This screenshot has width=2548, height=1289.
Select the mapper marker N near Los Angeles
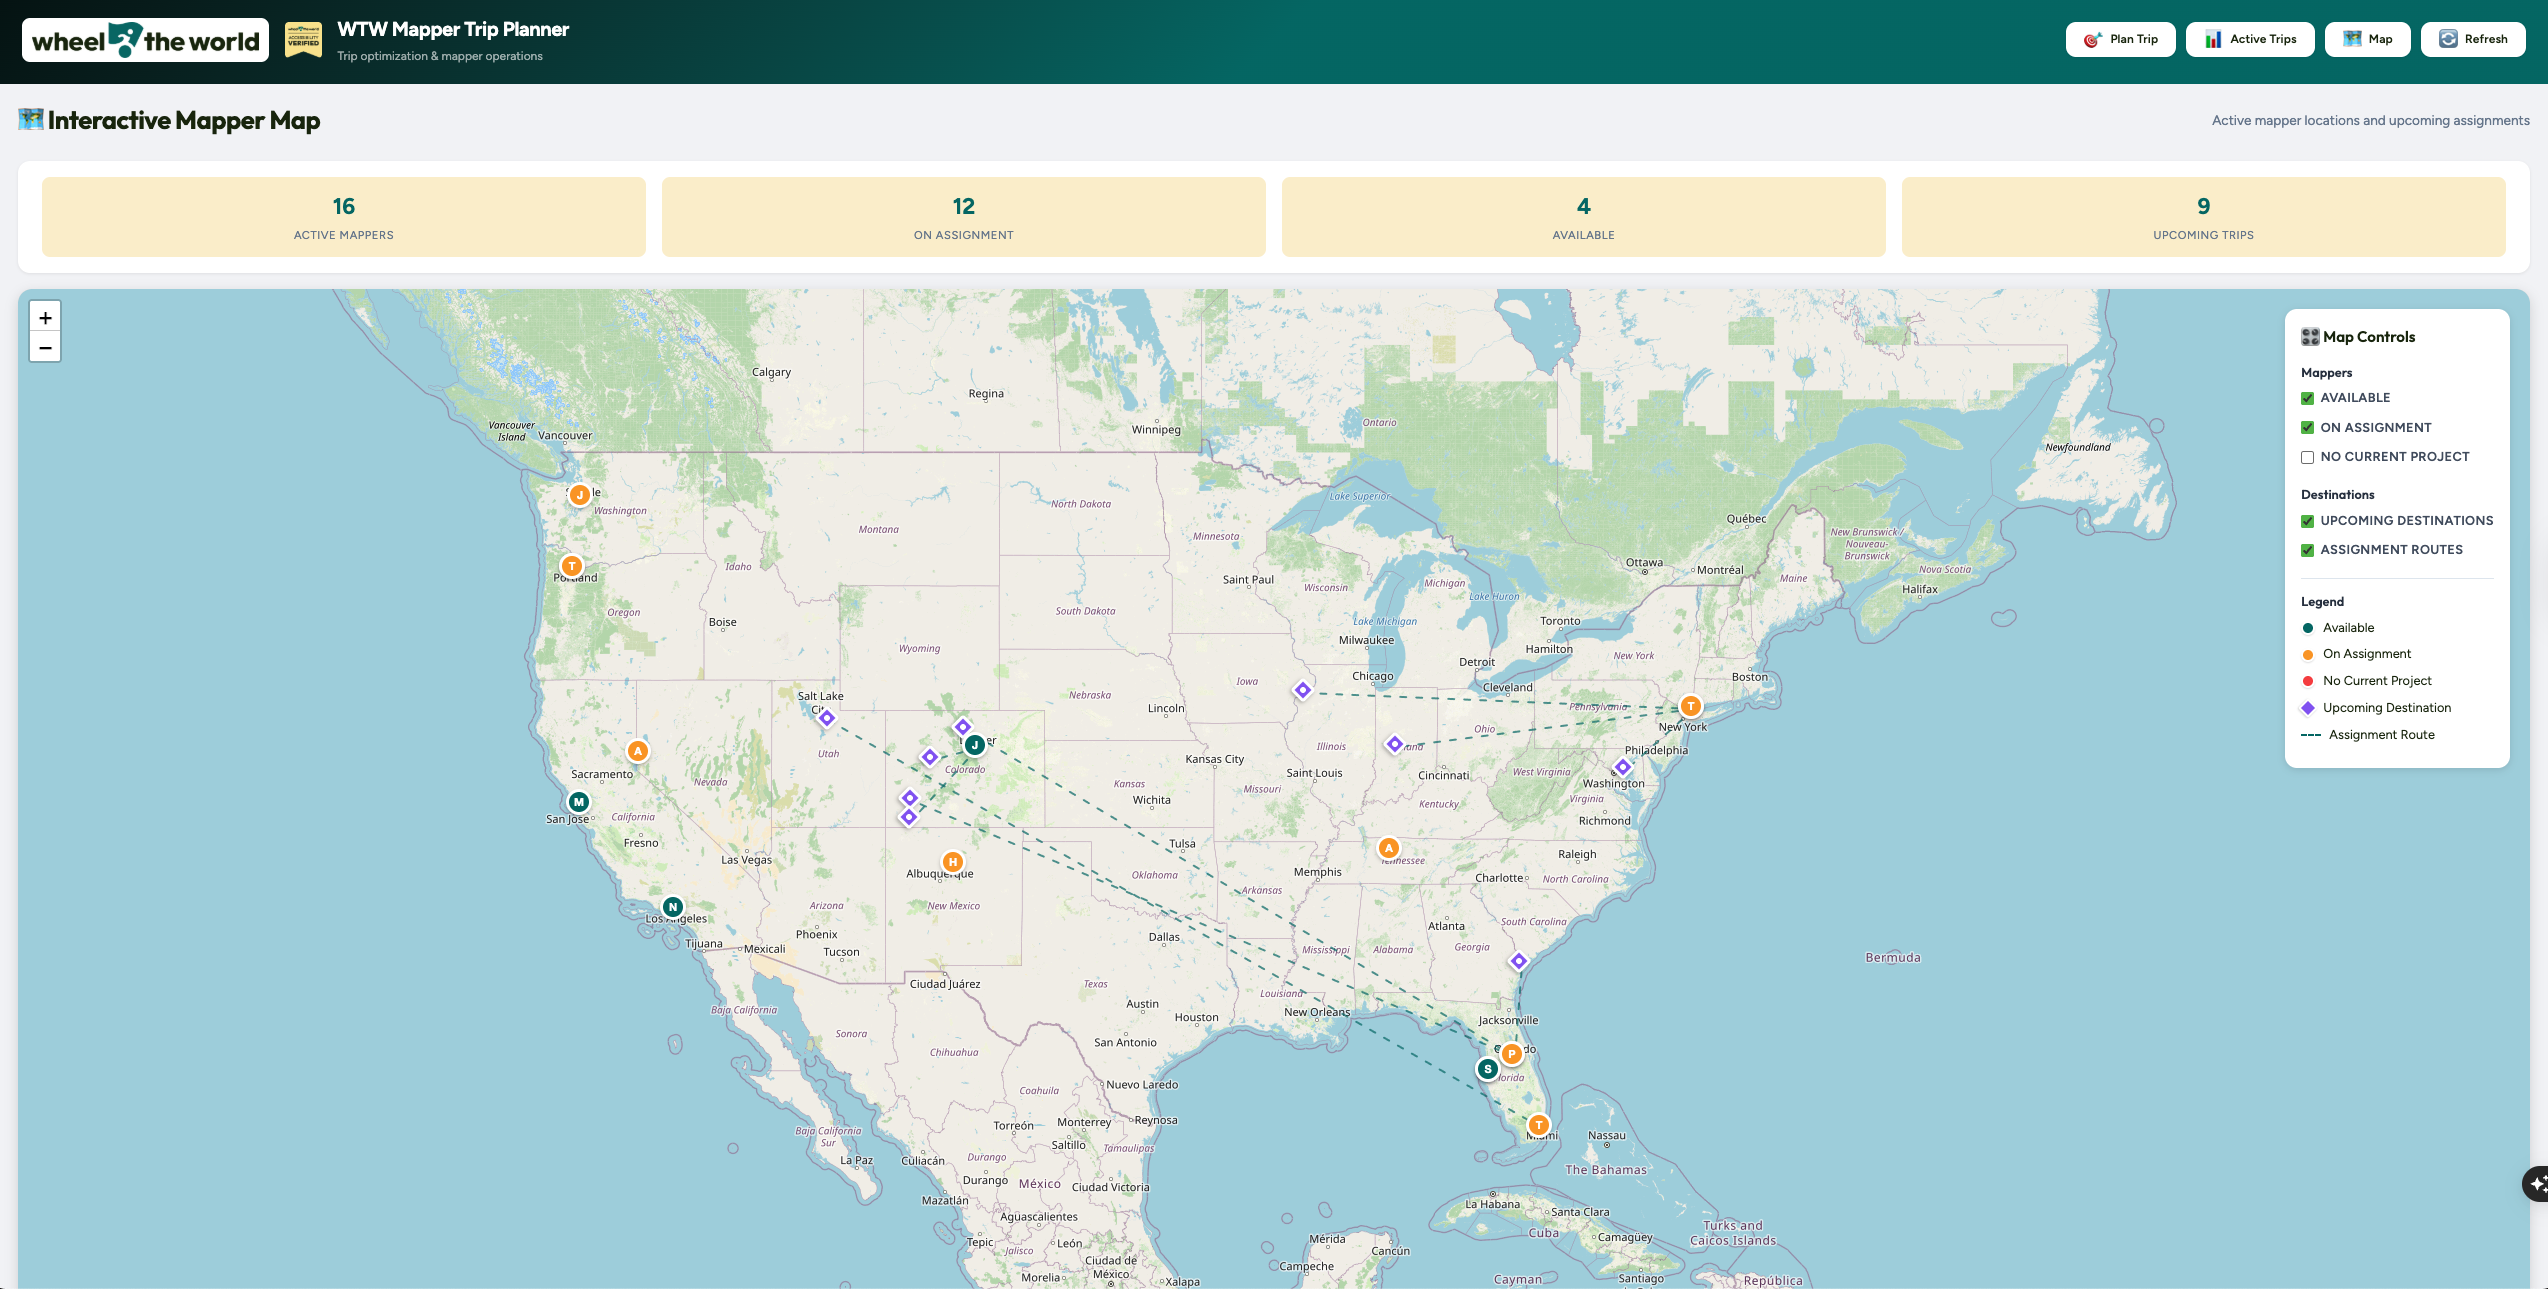pos(673,907)
